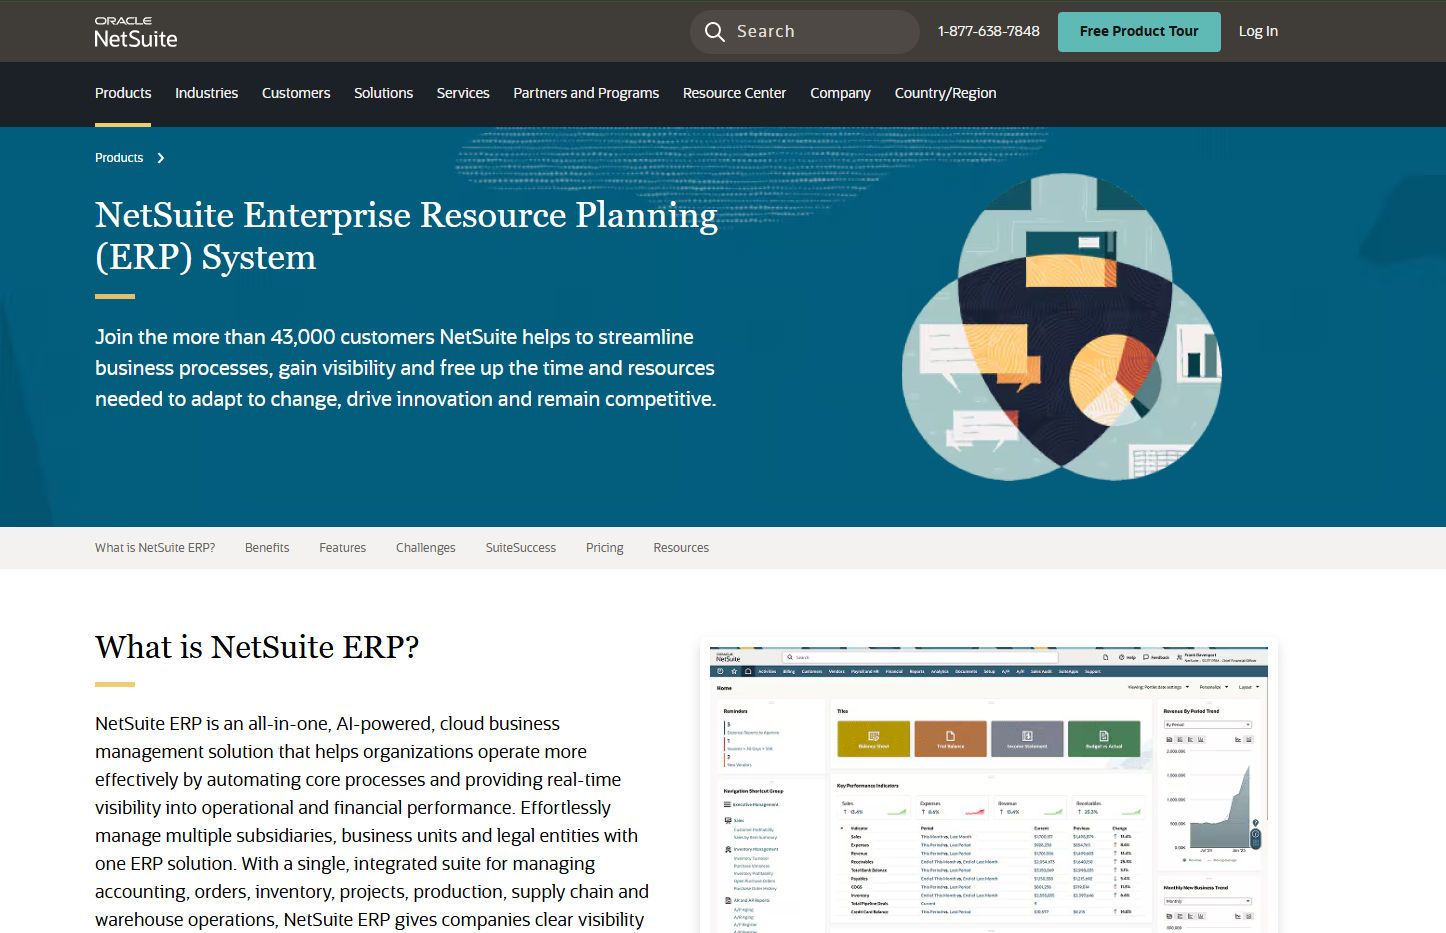
Task: Jump to the Benefits section tab
Action: (267, 548)
